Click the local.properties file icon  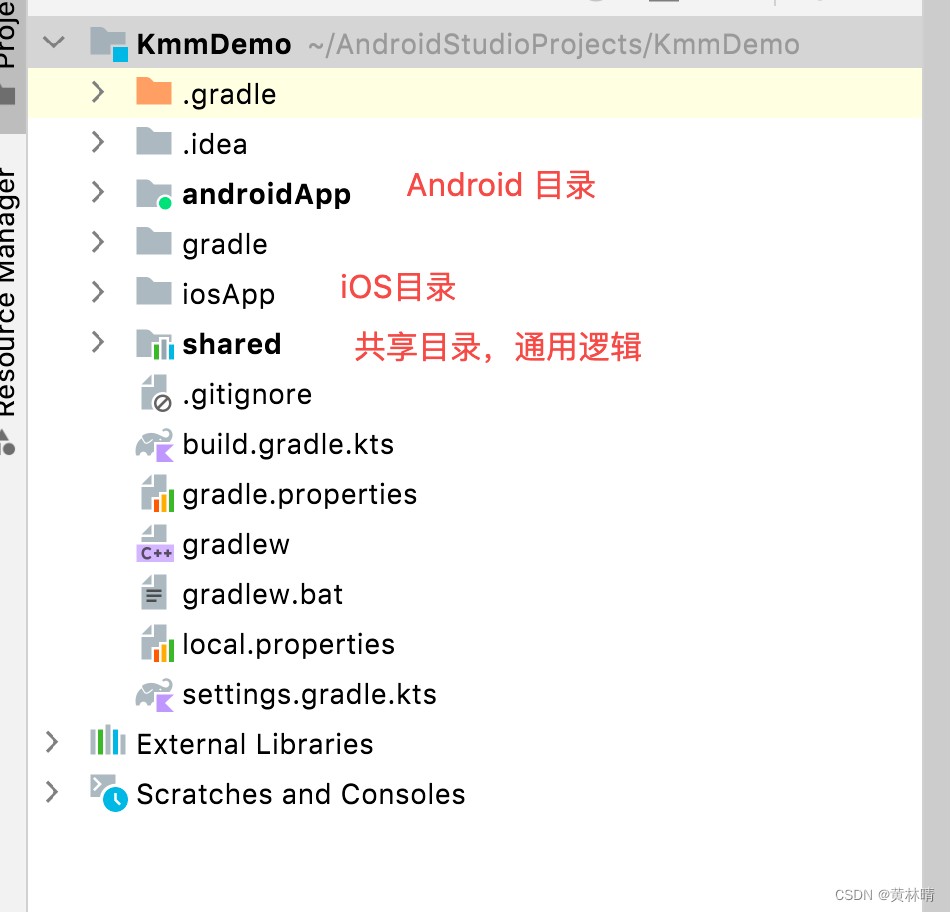coord(158,643)
